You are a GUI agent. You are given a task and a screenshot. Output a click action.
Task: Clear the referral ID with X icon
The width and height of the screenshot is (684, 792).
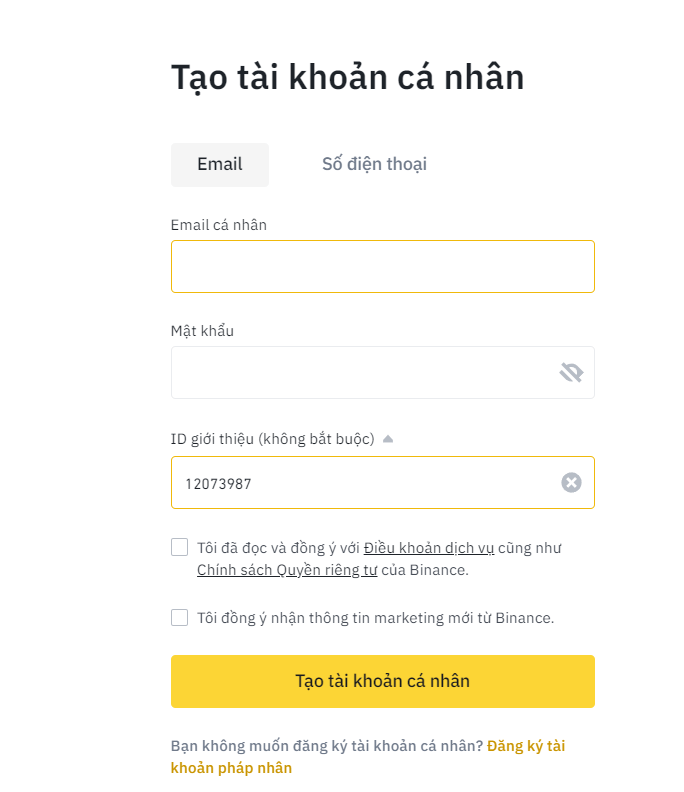point(571,483)
